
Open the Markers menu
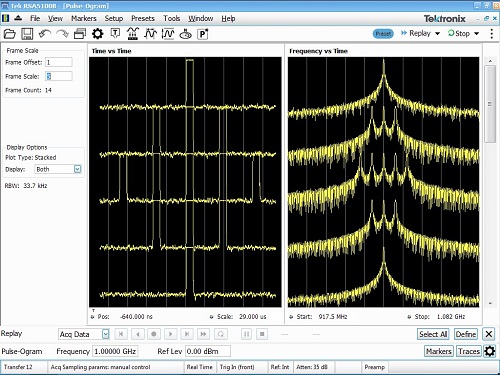tap(84, 18)
